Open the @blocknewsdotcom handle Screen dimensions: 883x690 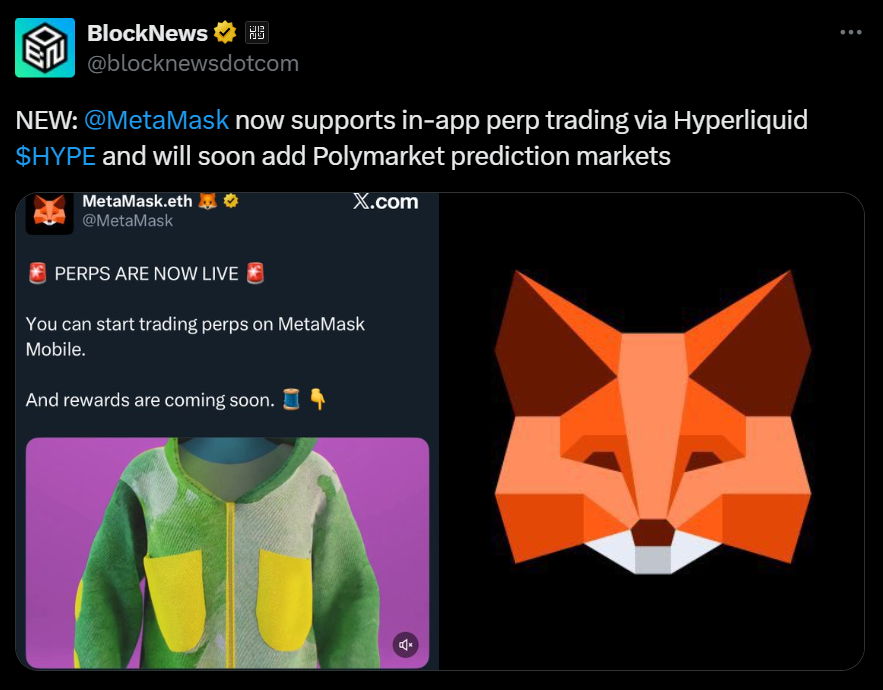[x=193, y=63]
